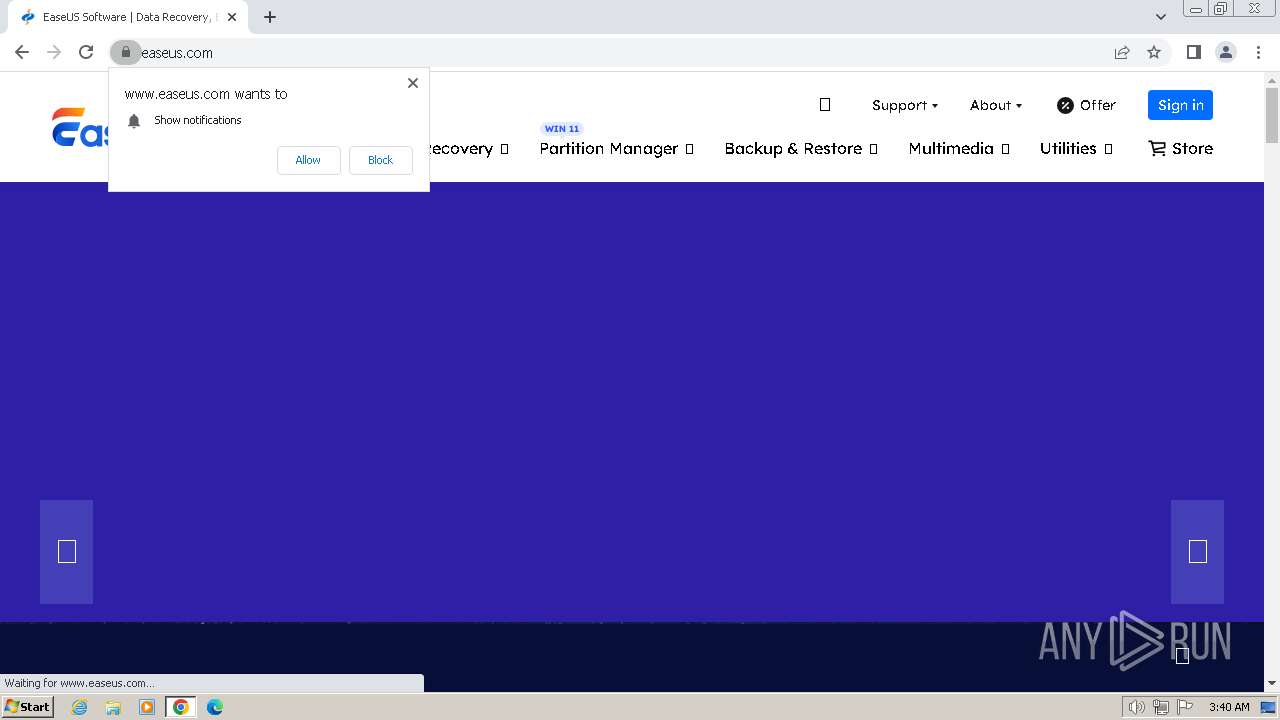Click the Store cart icon
Viewport: 1280px width, 720px height.
(1157, 148)
